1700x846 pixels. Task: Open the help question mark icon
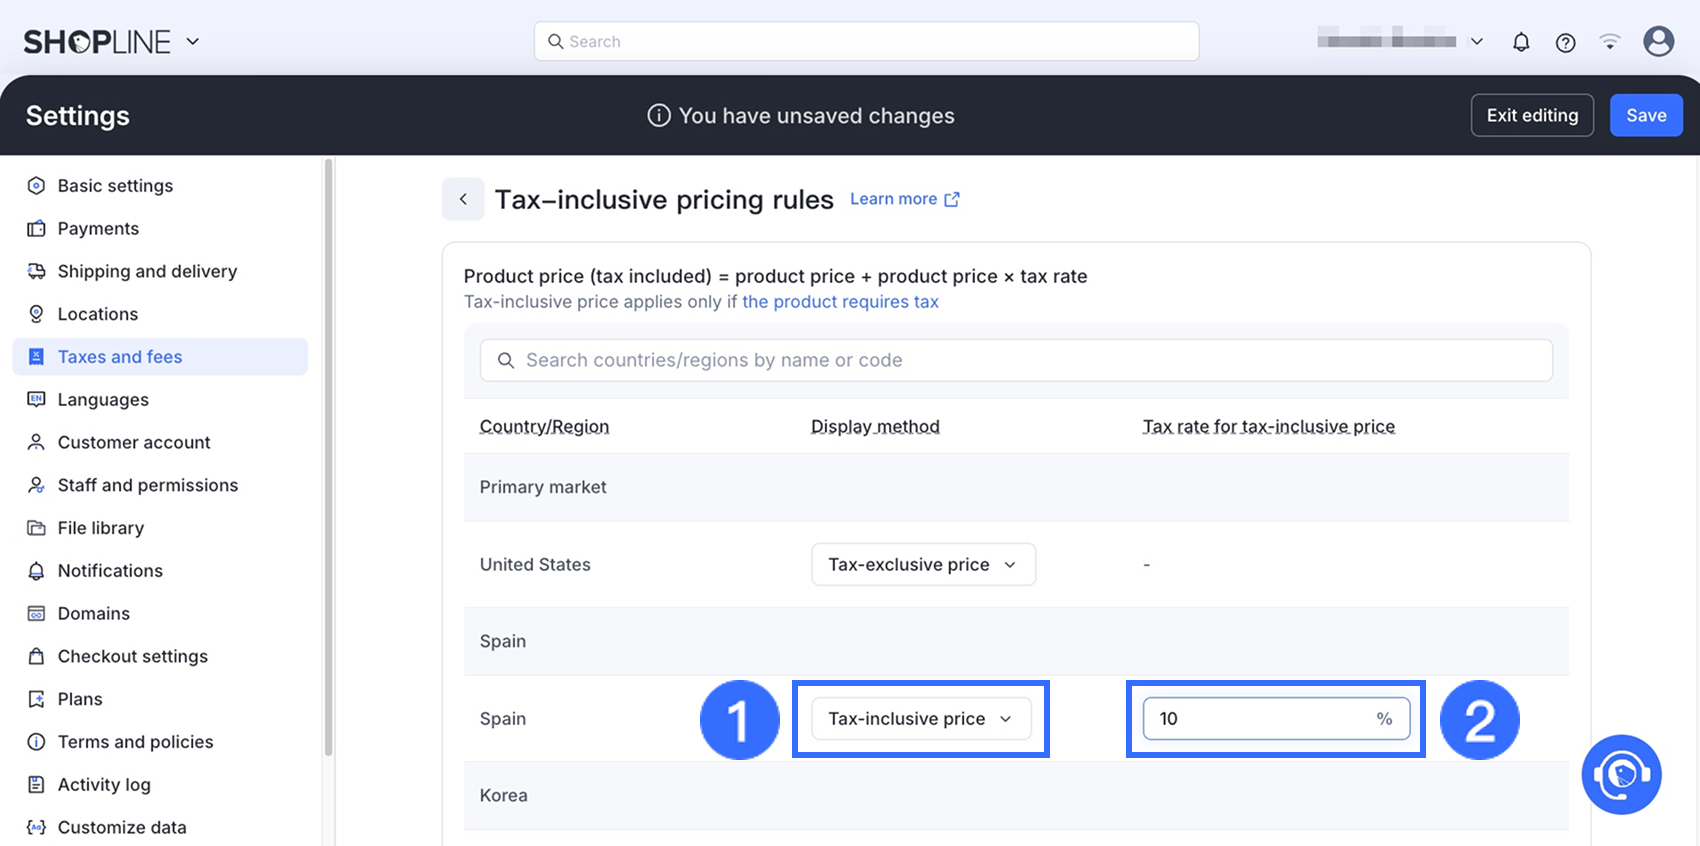[x=1566, y=42]
